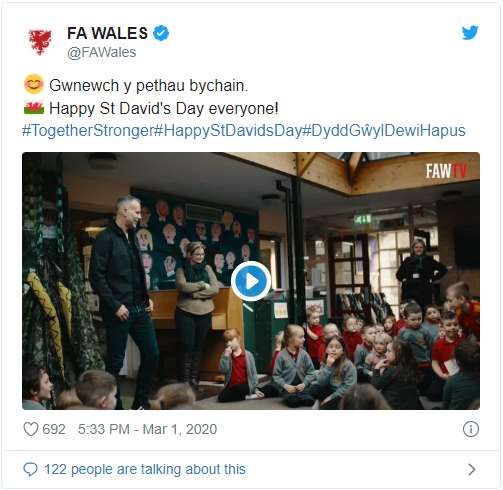Expand the conversation using the right chevron

point(471,469)
